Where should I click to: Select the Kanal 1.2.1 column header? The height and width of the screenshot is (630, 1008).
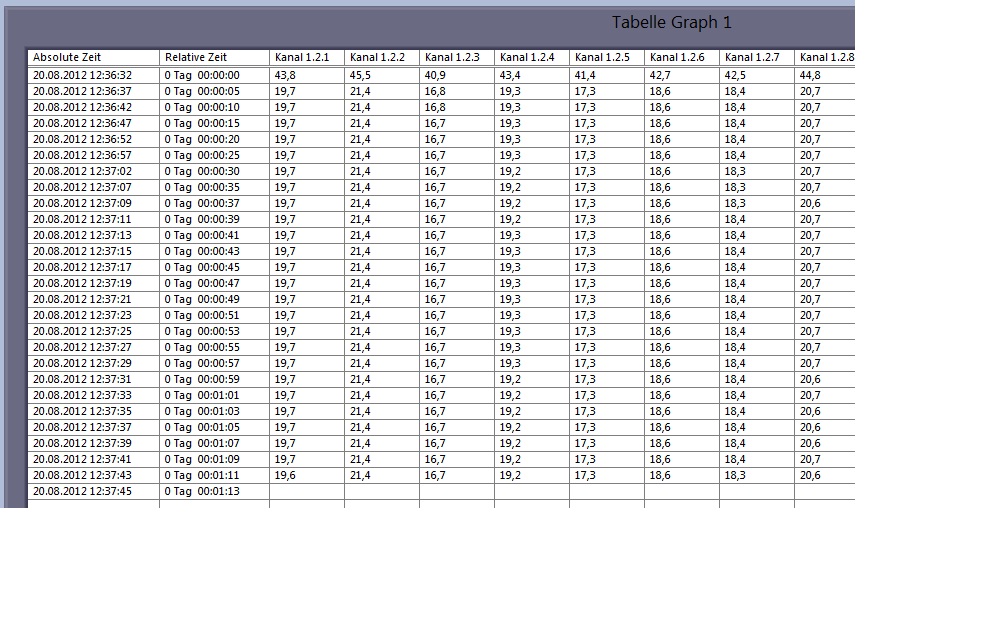tap(307, 57)
